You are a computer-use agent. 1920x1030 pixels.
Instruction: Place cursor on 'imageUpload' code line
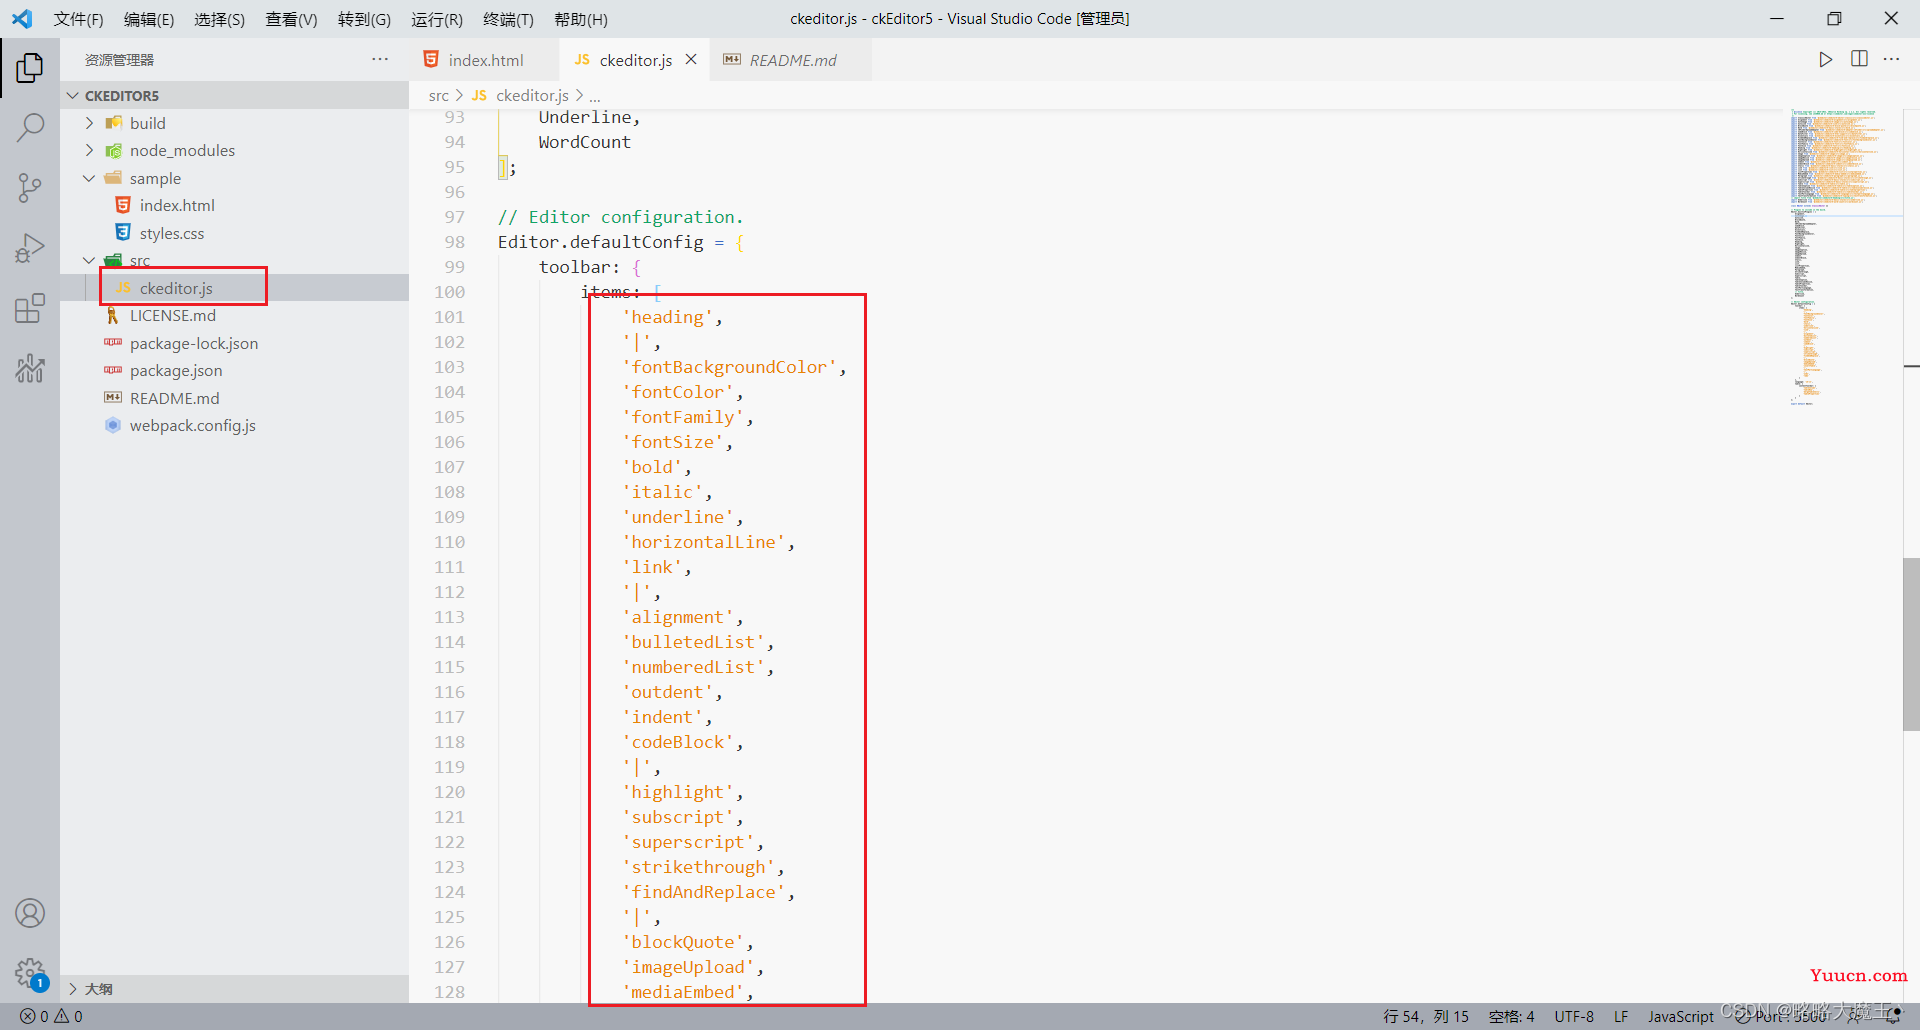[x=693, y=967]
